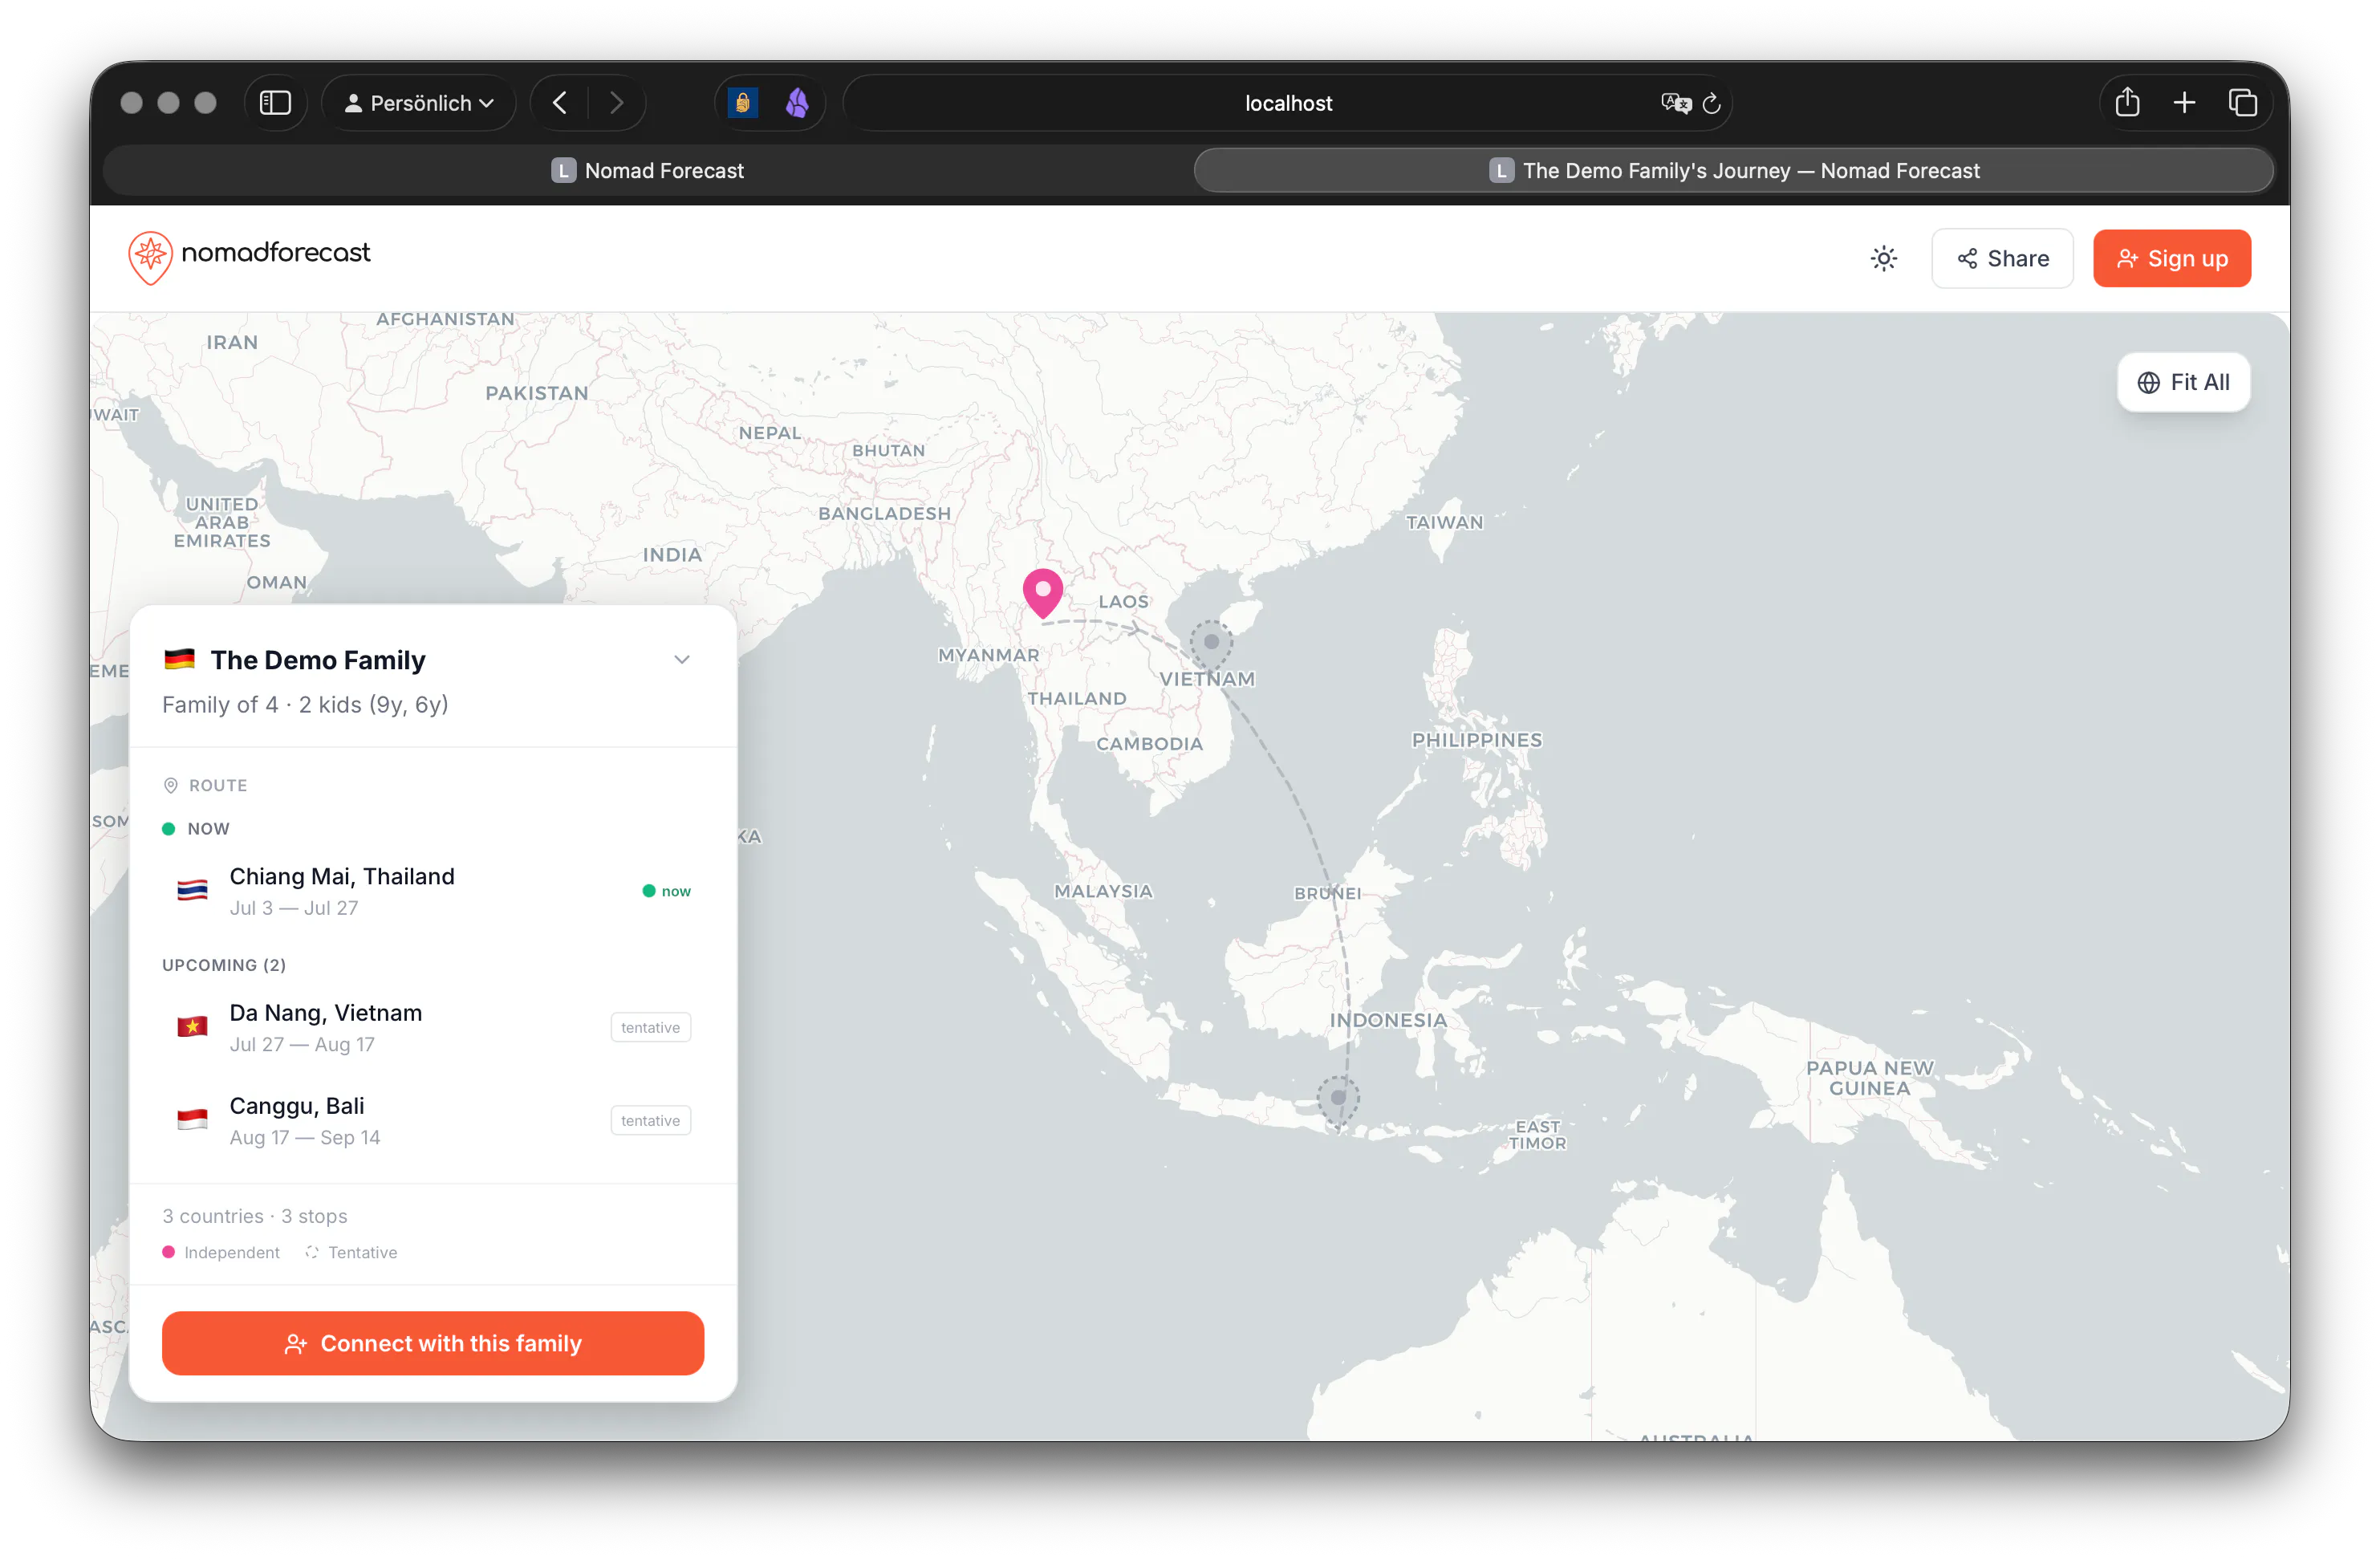This screenshot has height=1560, width=2380.
Task: Click the Indonesia flag icon
Action: point(192,1120)
